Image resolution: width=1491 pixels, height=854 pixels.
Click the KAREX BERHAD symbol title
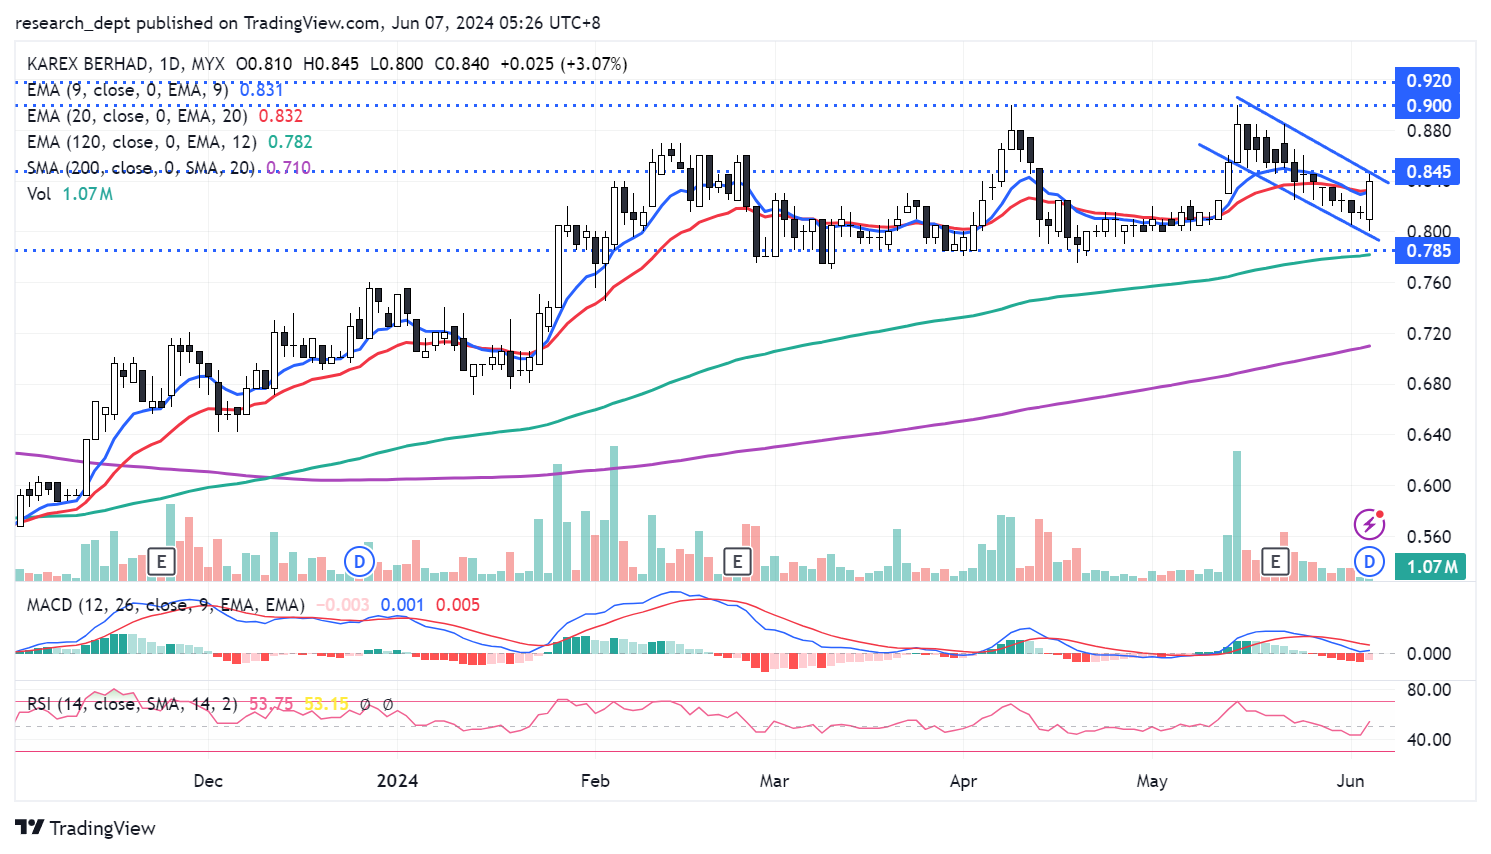[90, 64]
